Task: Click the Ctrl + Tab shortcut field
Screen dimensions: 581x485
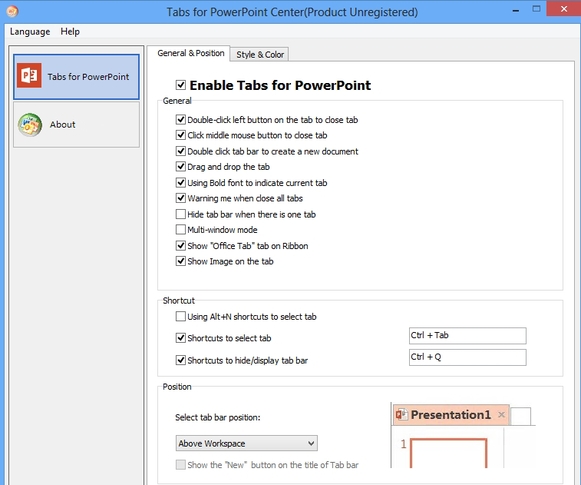Action: coord(468,335)
